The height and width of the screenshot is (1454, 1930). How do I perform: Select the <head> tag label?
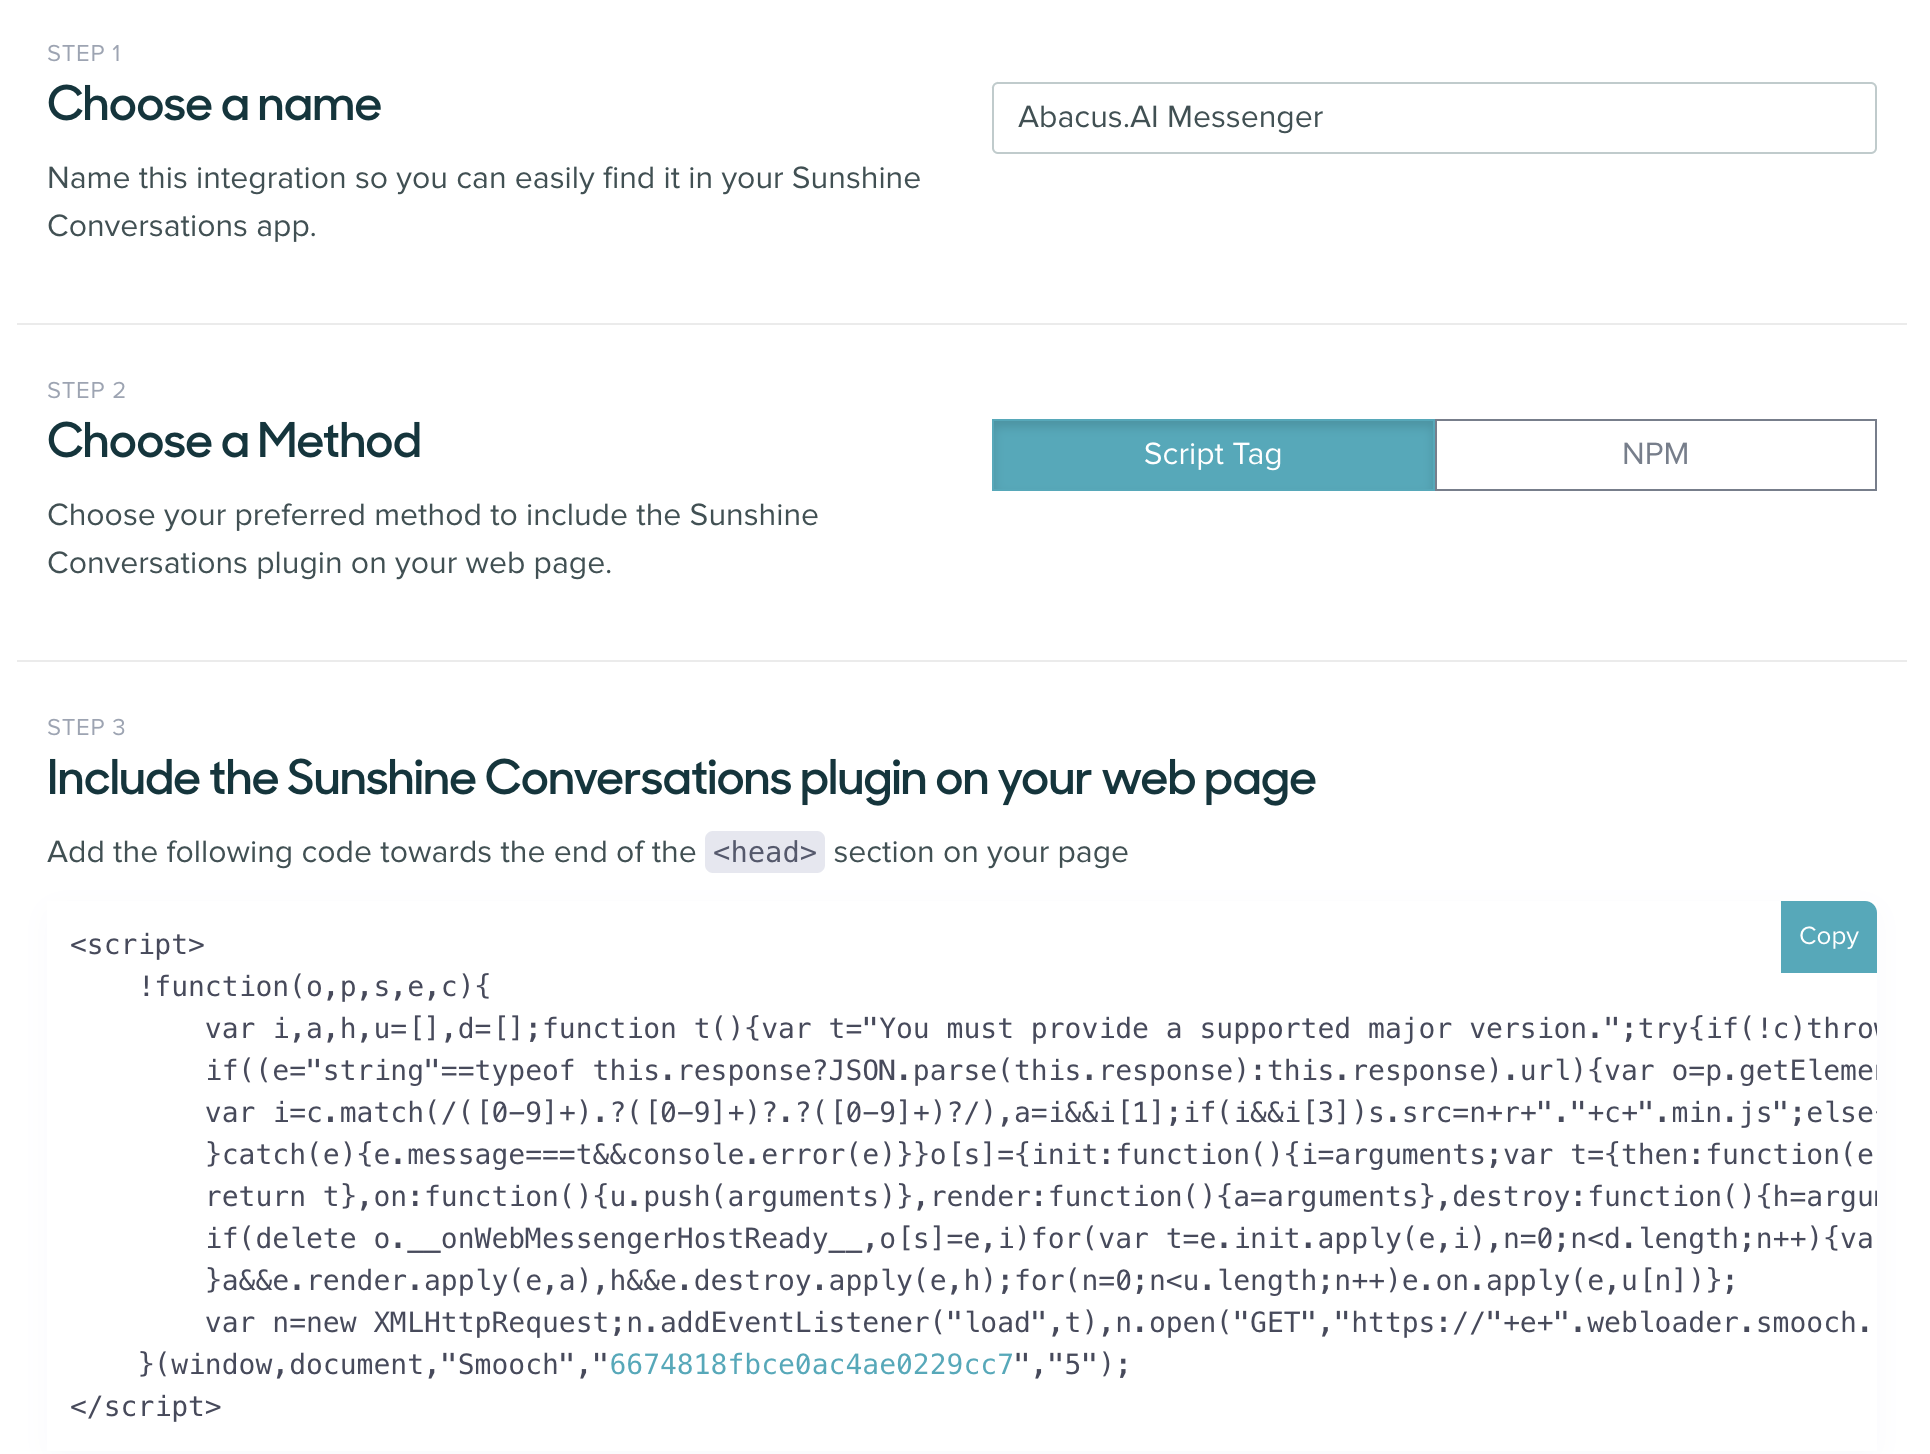click(764, 852)
